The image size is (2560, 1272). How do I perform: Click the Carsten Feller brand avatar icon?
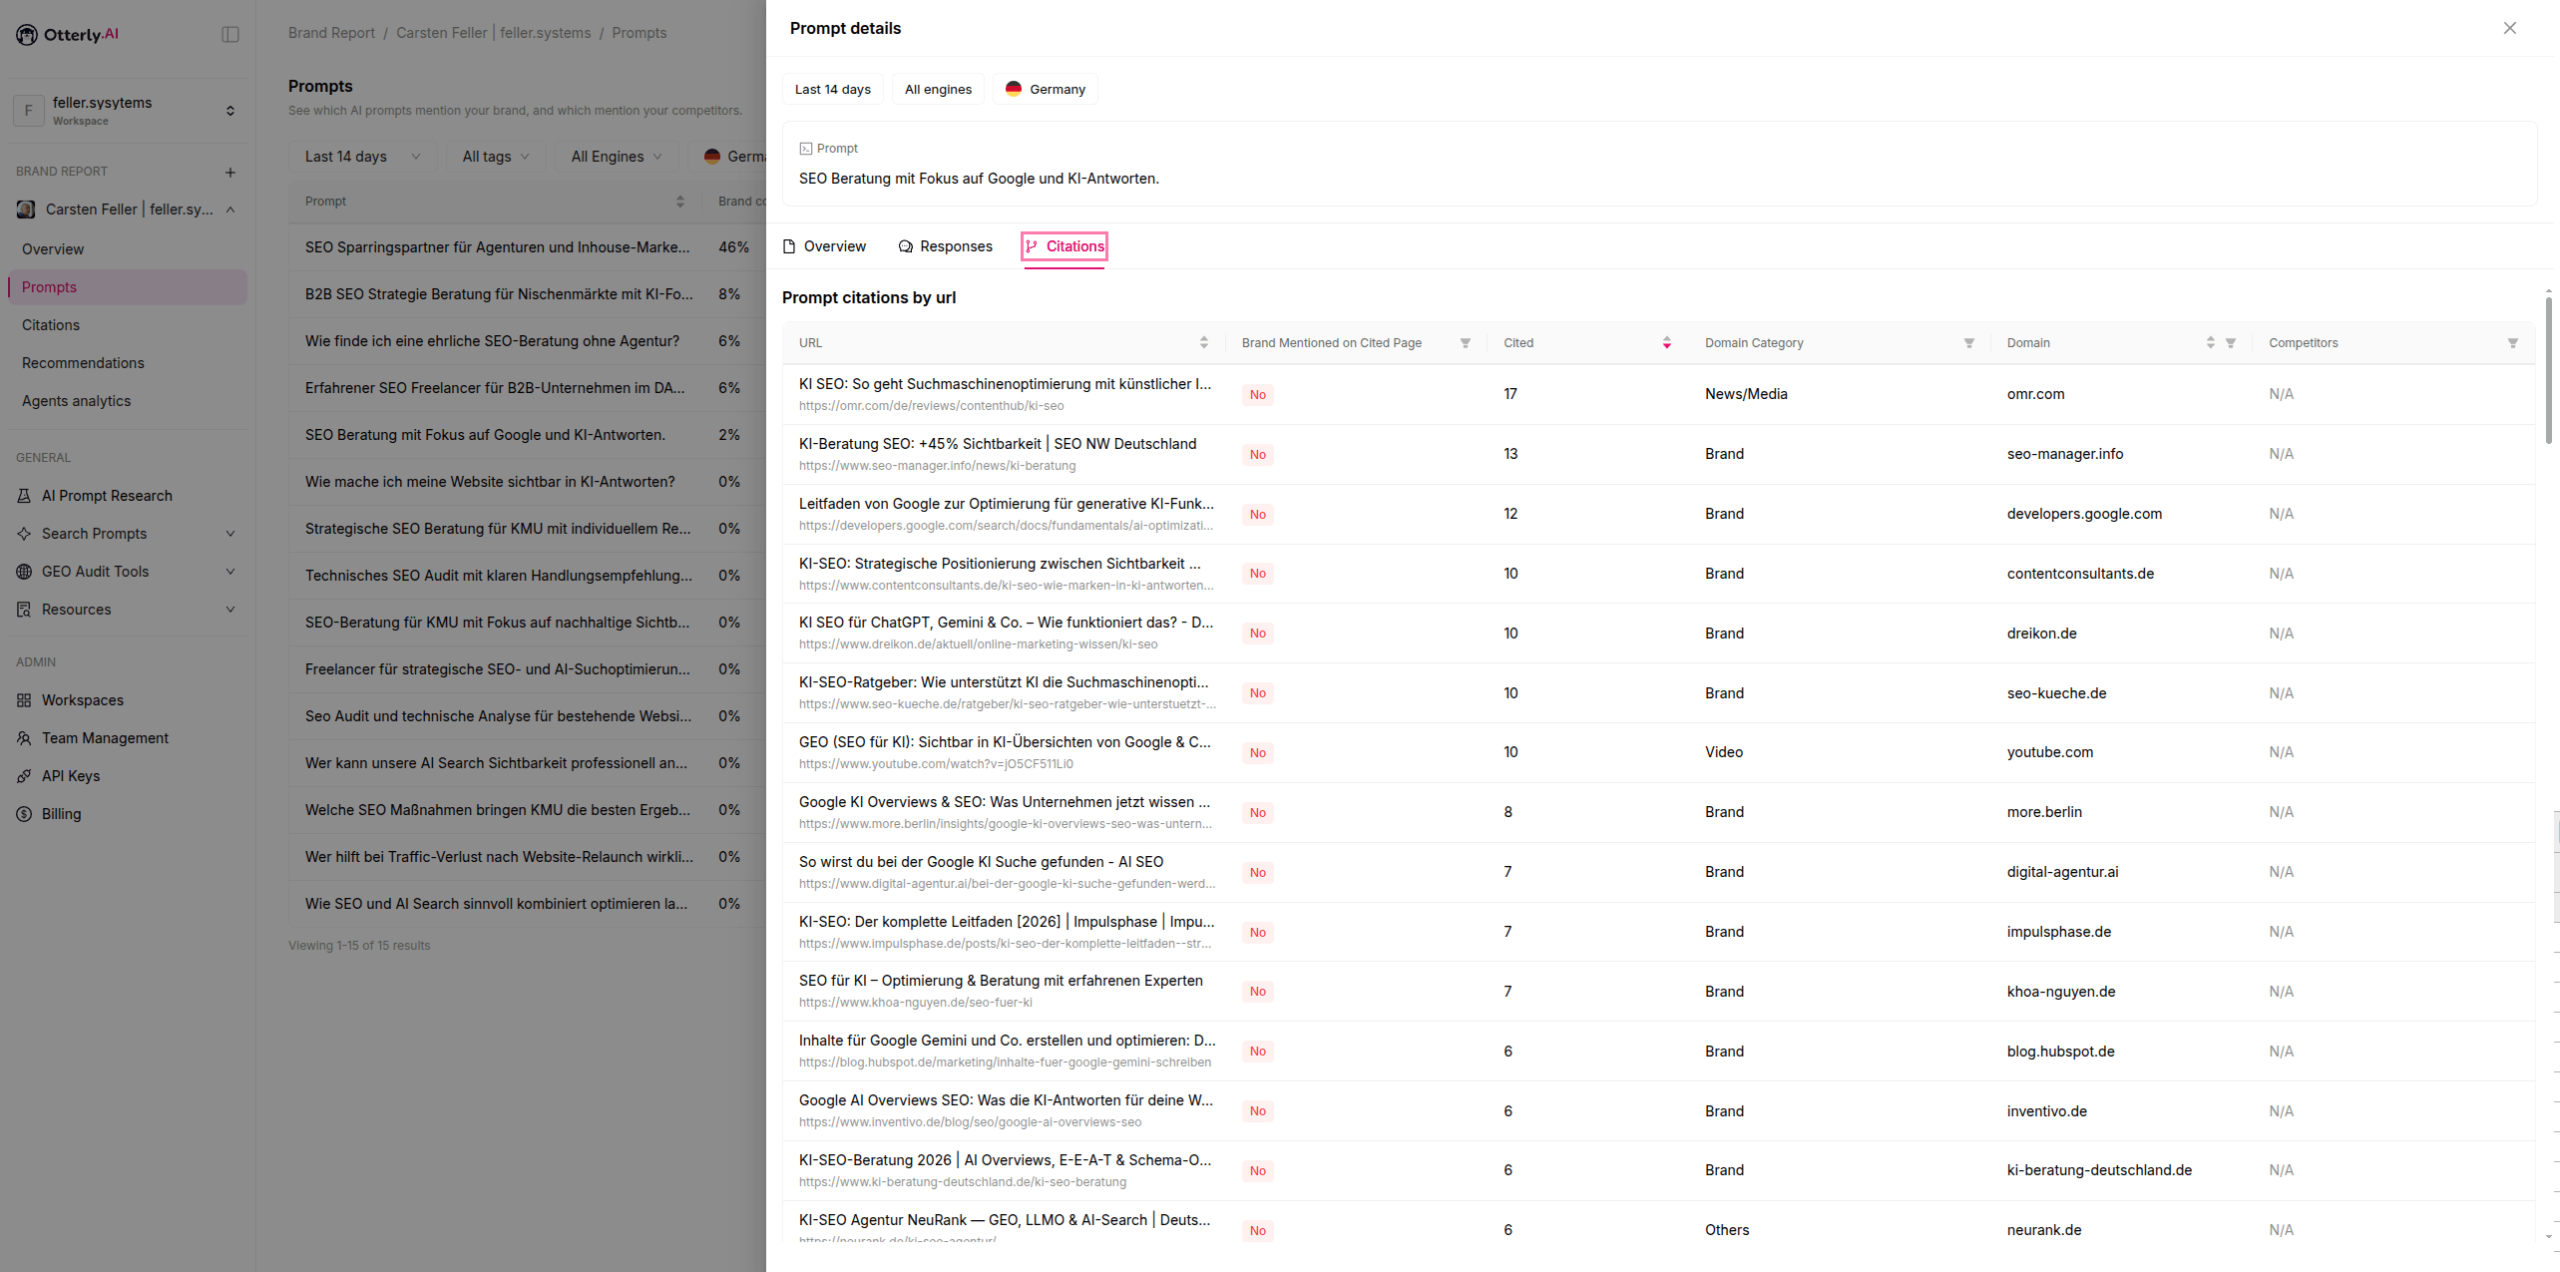point(26,210)
